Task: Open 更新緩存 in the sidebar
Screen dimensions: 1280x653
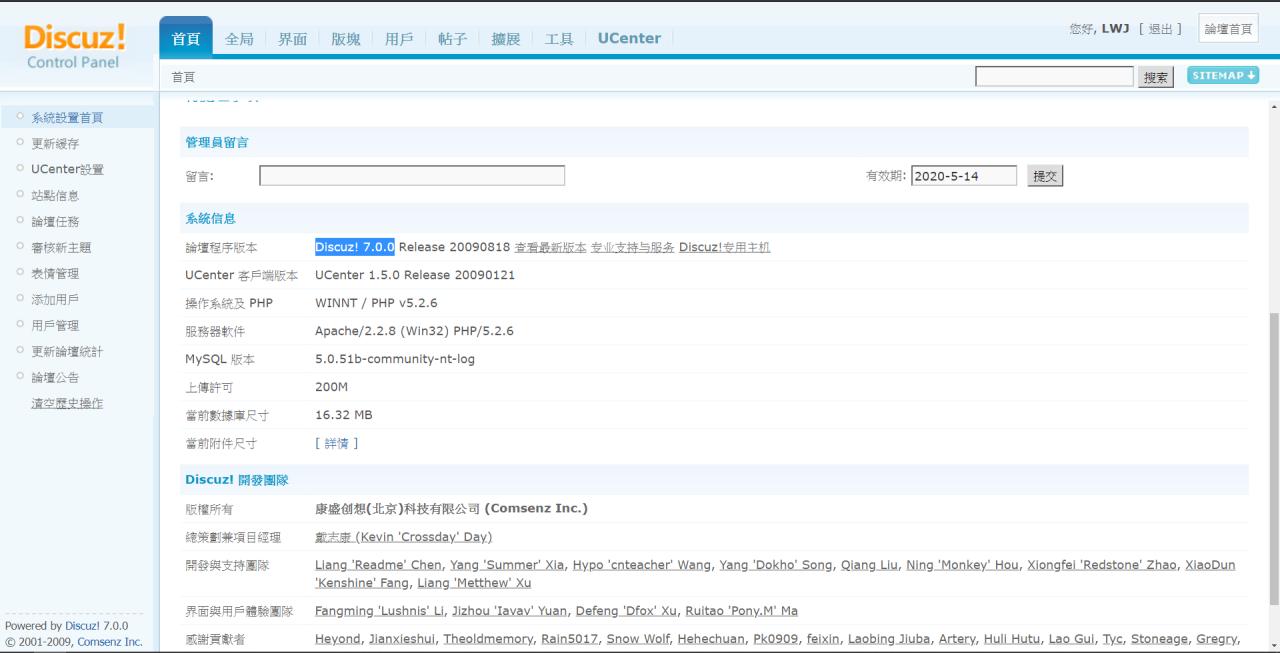Action: (x=55, y=144)
